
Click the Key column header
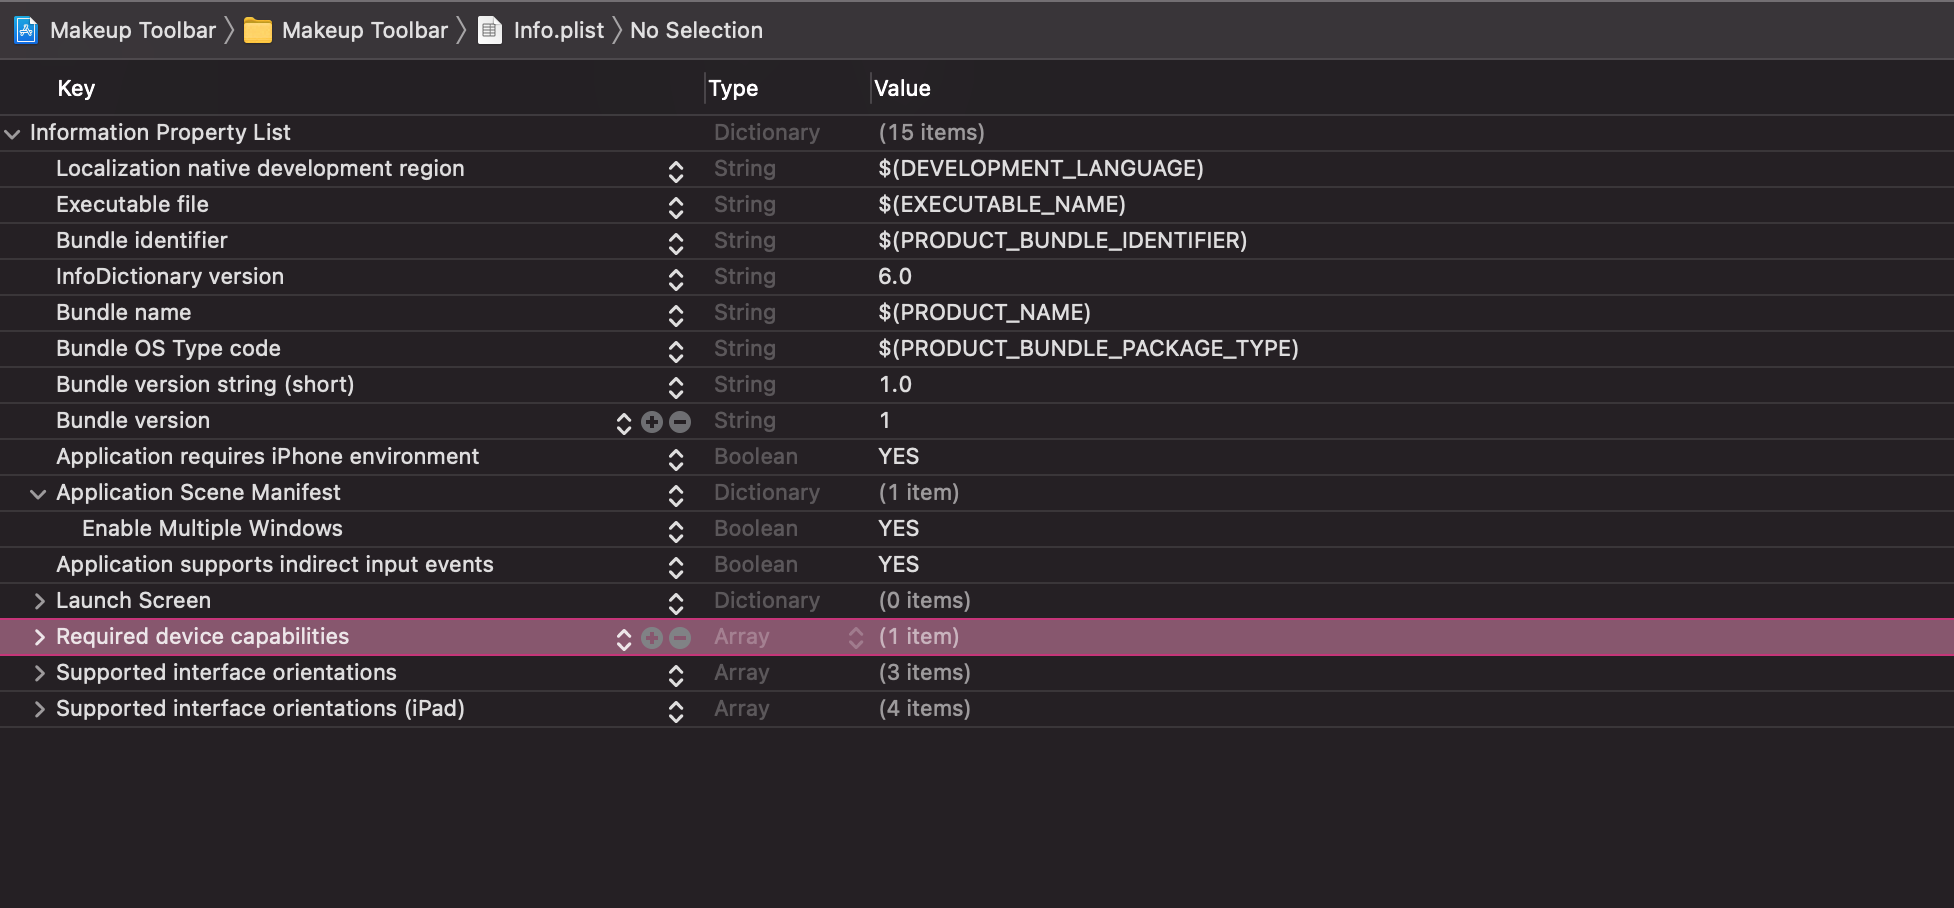(76, 88)
